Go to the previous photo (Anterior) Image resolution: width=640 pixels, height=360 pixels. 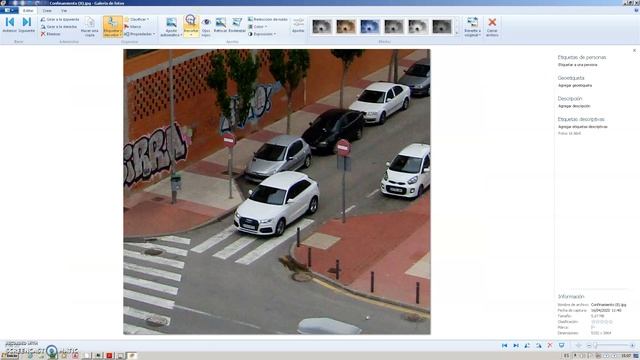click(x=9, y=25)
